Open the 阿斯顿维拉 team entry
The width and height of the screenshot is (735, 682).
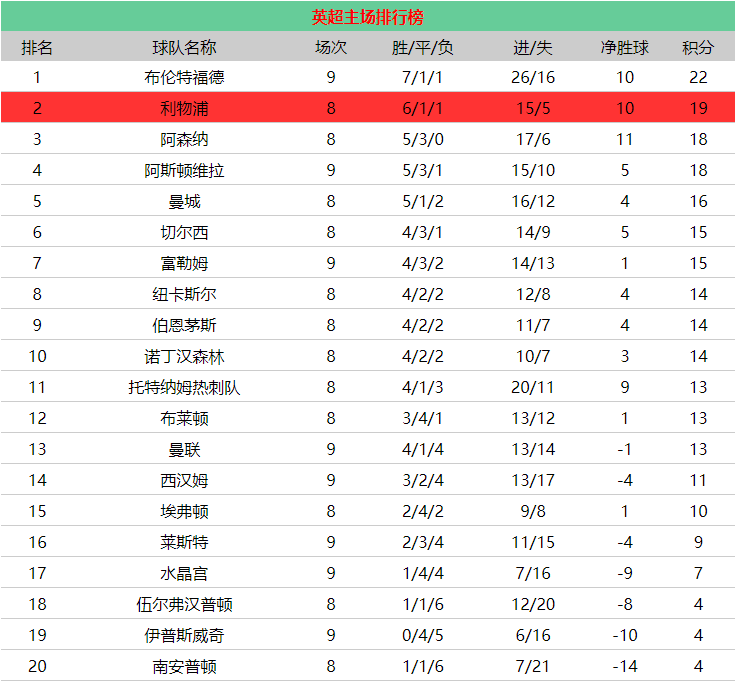point(184,170)
